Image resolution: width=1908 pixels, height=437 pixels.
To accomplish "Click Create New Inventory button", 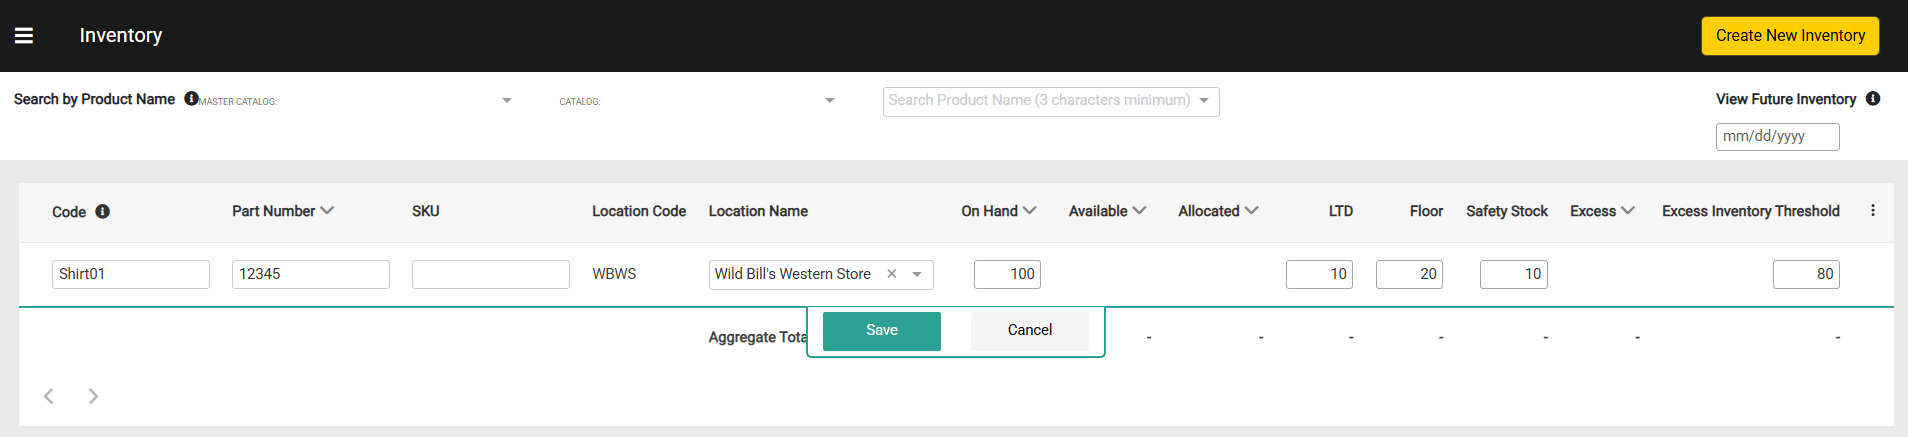I will [1789, 36].
